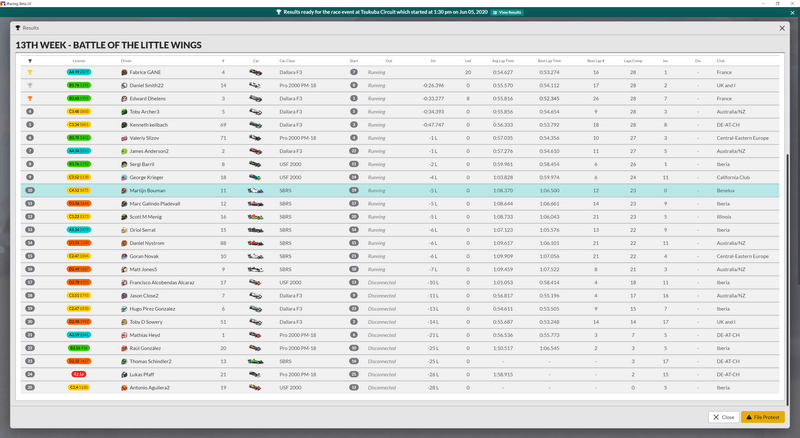Dismiss the results-ready banner with its X

[792, 12]
